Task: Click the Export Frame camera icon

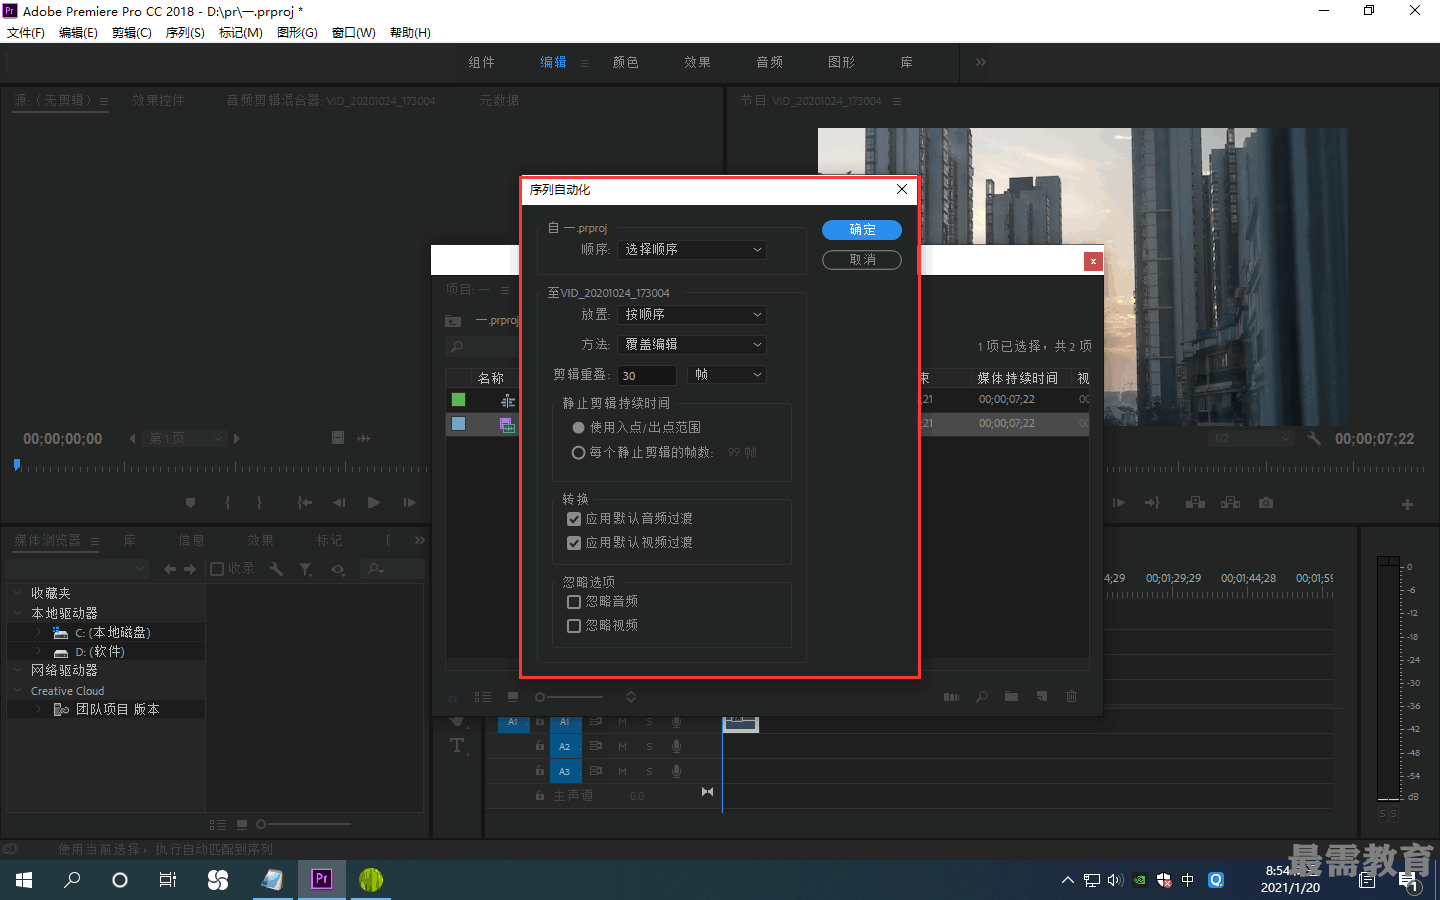Action: (x=1266, y=502)
